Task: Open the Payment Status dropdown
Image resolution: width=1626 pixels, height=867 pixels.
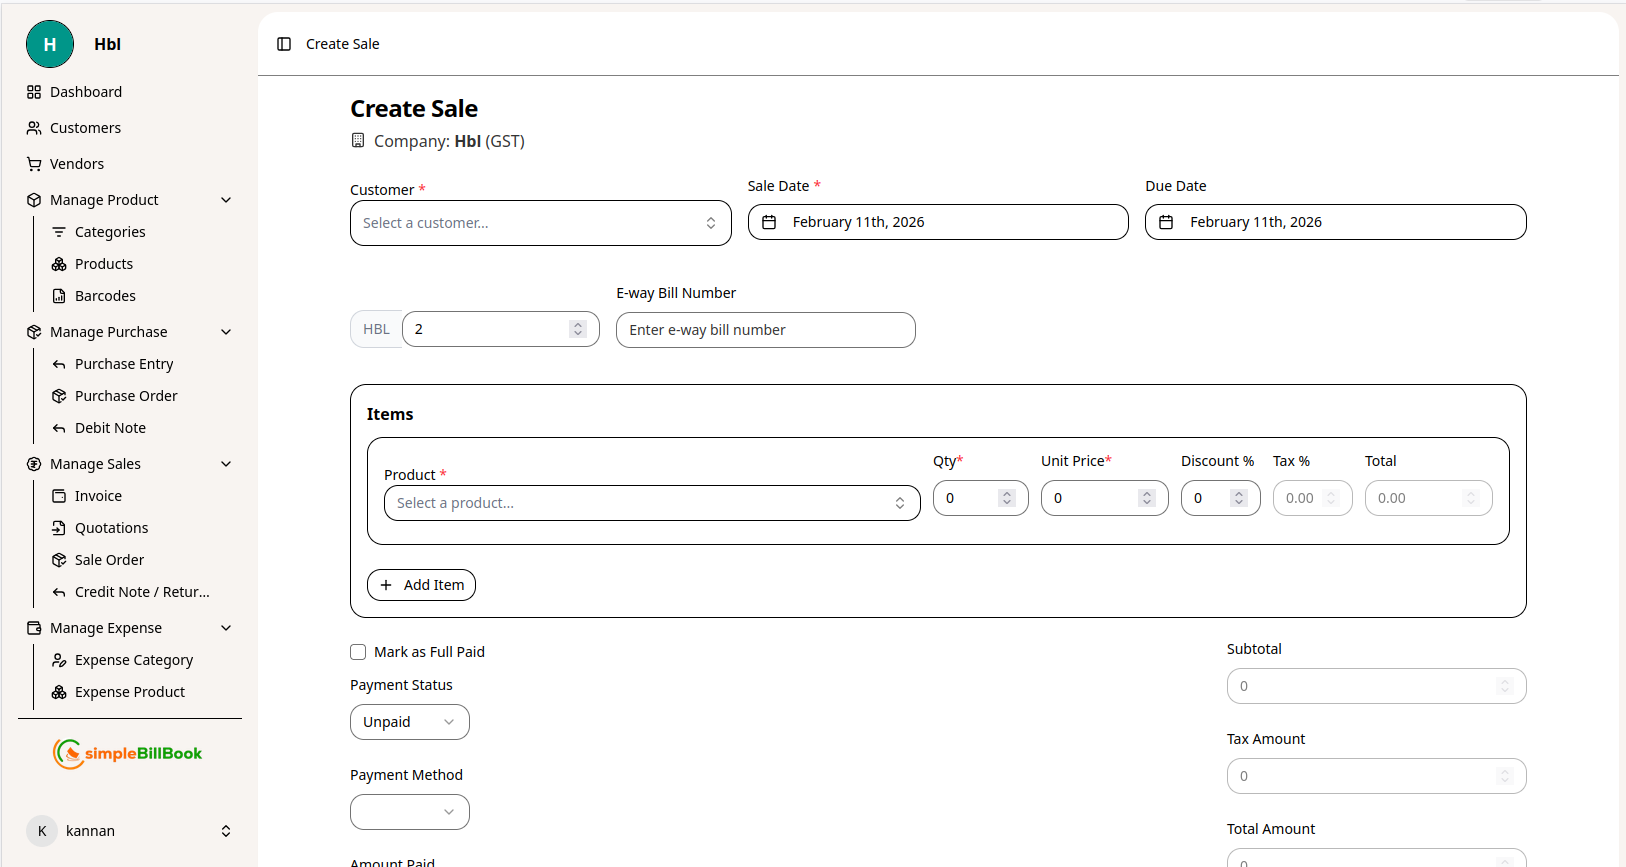Action: tap(409, 722)
